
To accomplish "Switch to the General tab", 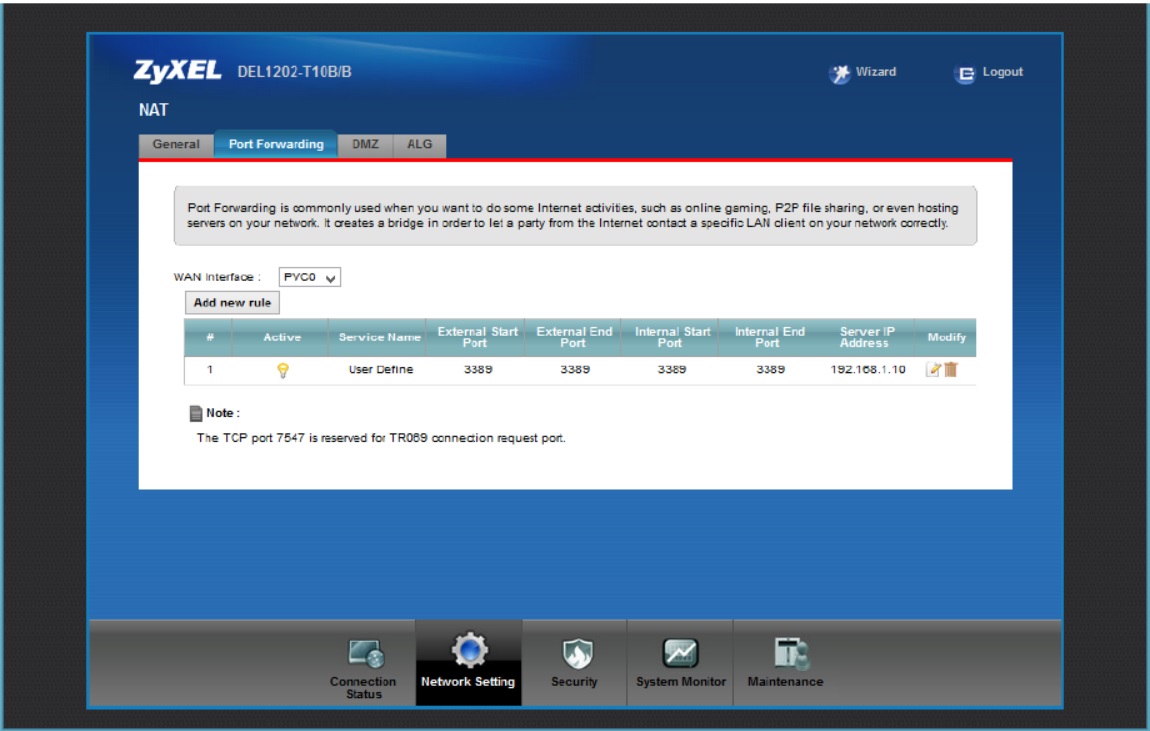I will click(176, 145).
